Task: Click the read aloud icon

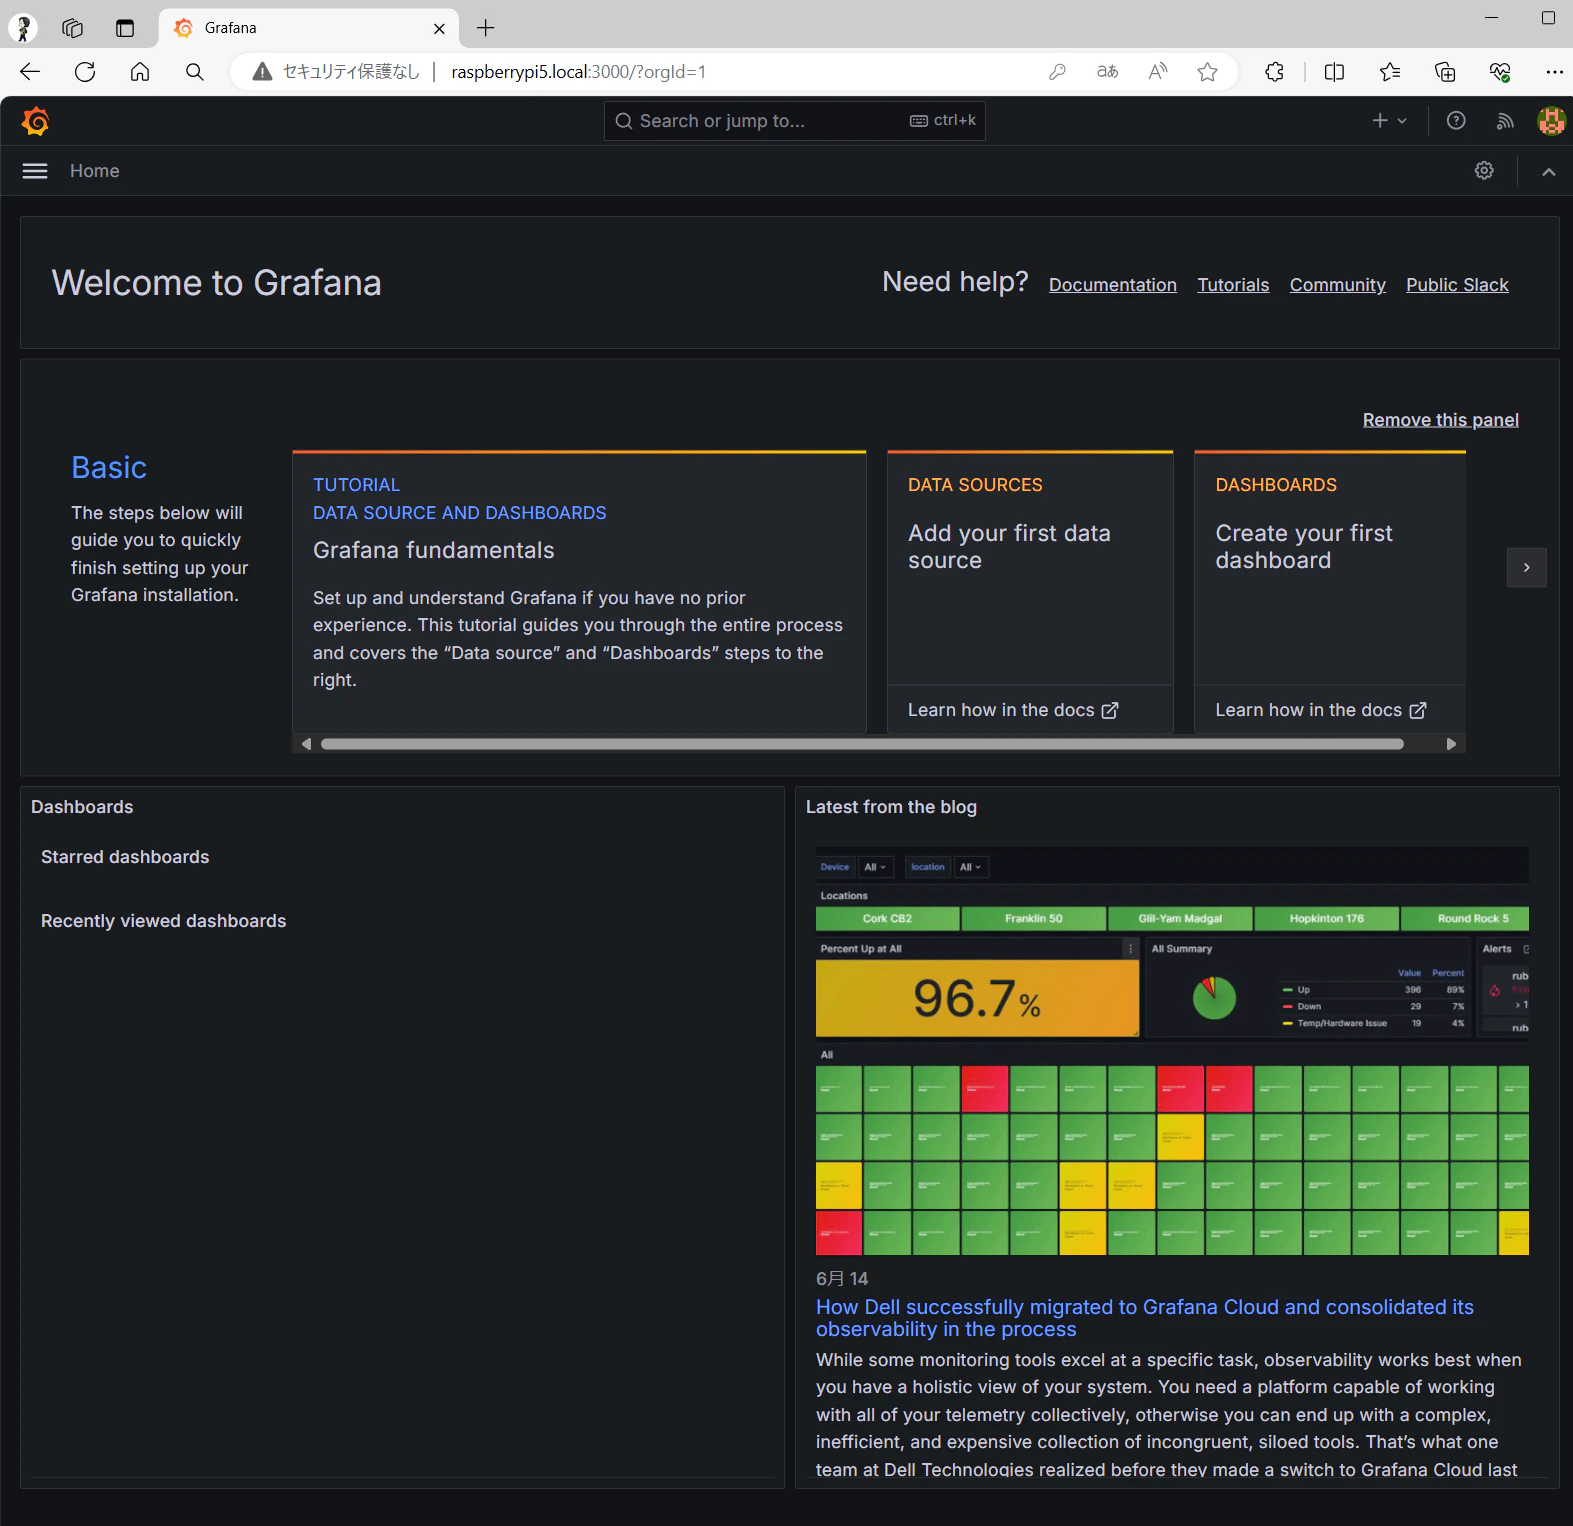Action: point(1158,72)
